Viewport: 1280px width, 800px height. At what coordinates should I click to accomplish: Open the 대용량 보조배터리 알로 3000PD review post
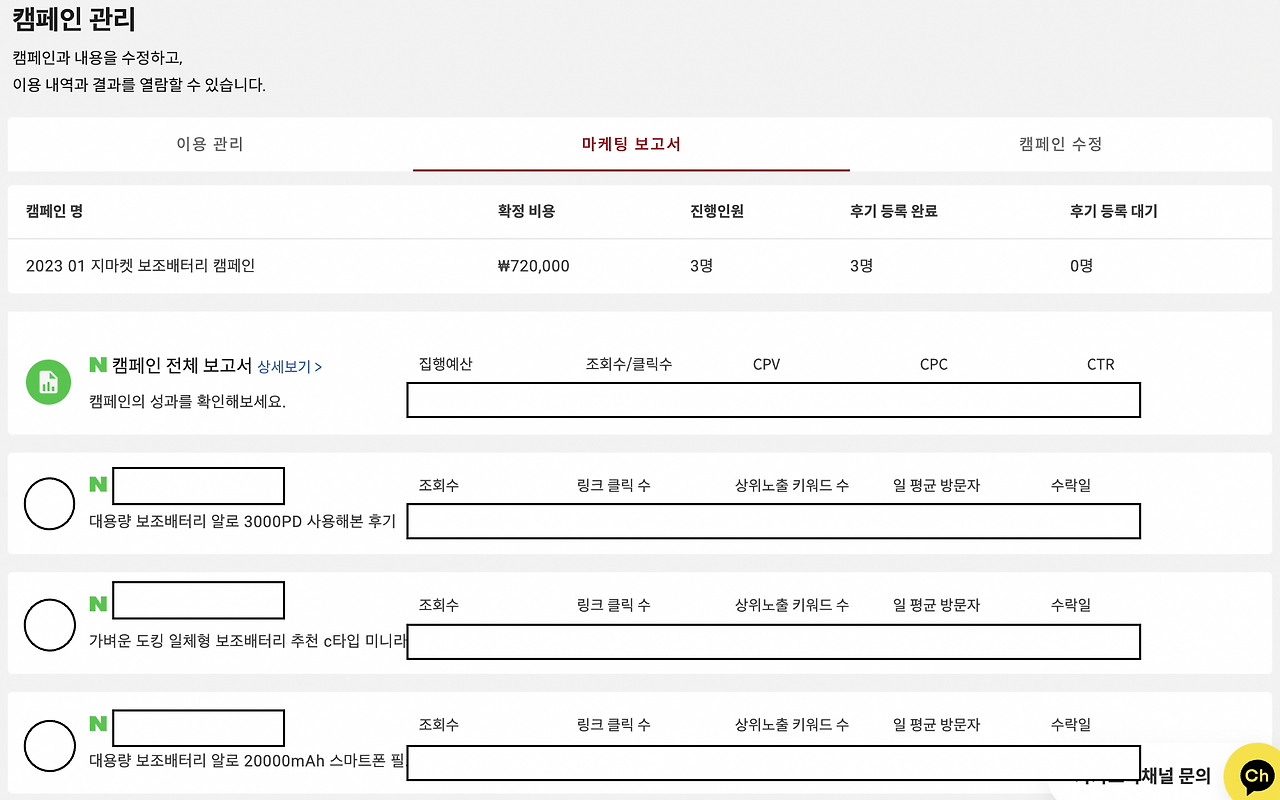coord(243,521)
